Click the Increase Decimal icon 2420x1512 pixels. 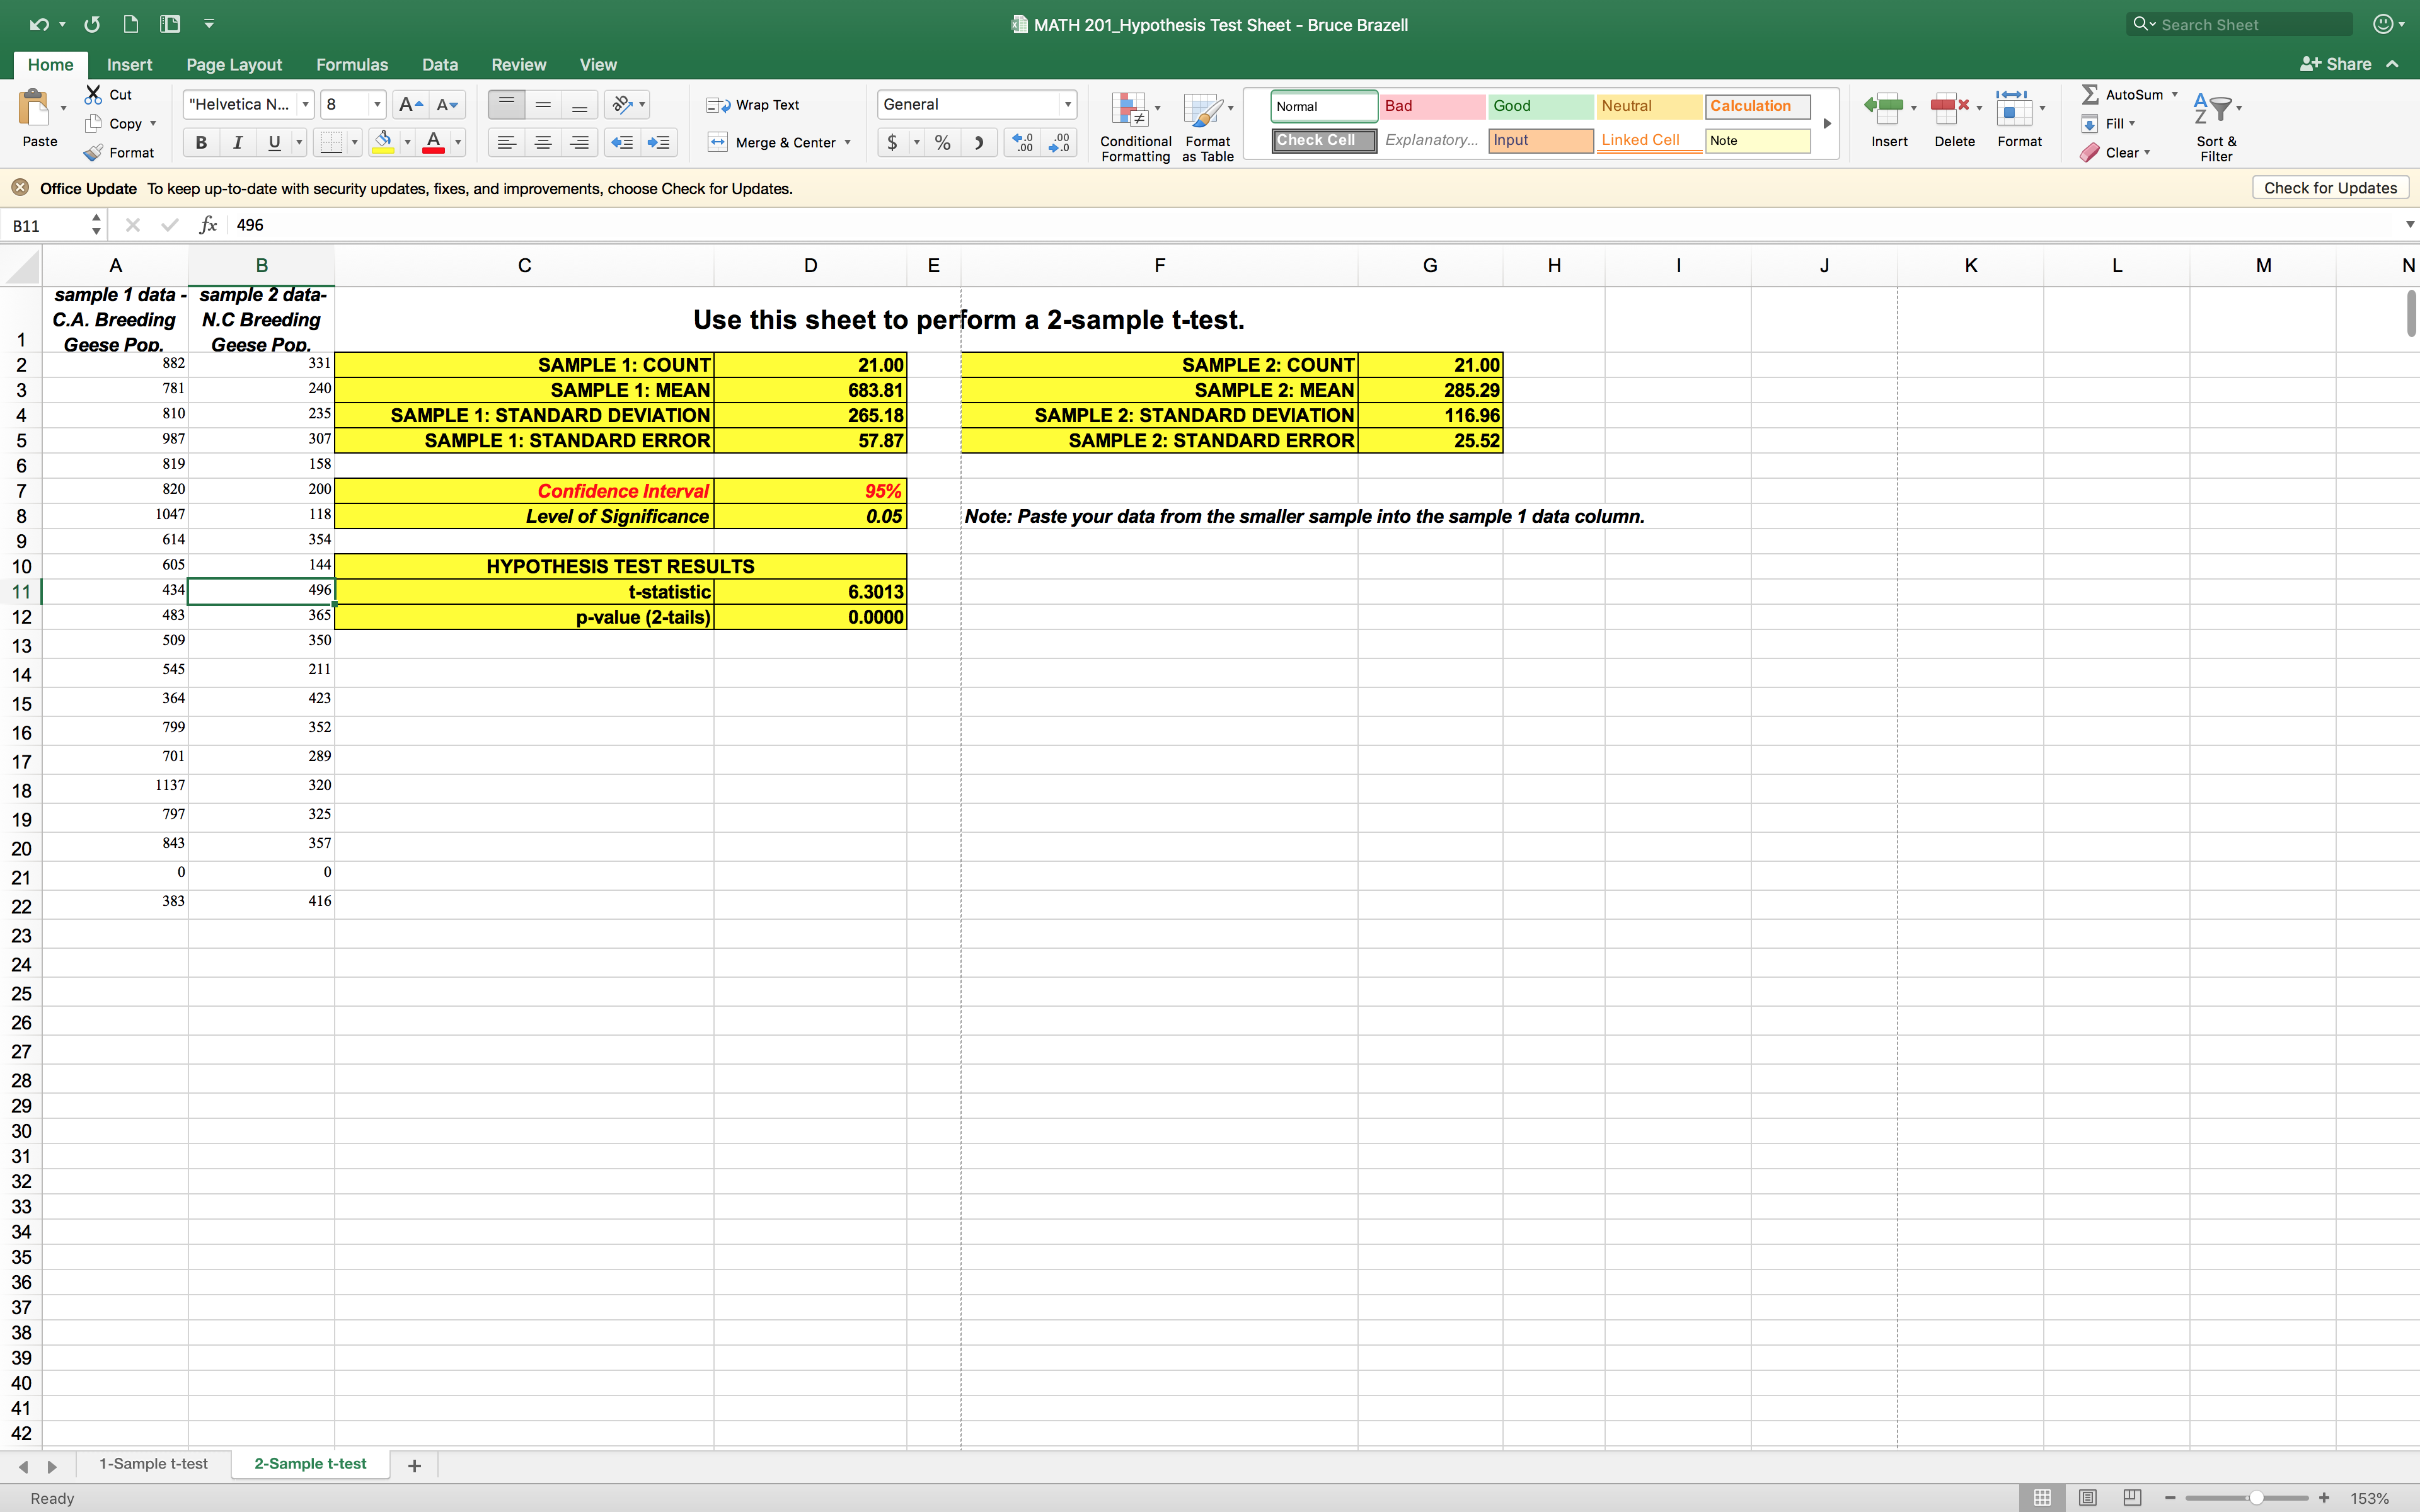(x=1022, y=143)
